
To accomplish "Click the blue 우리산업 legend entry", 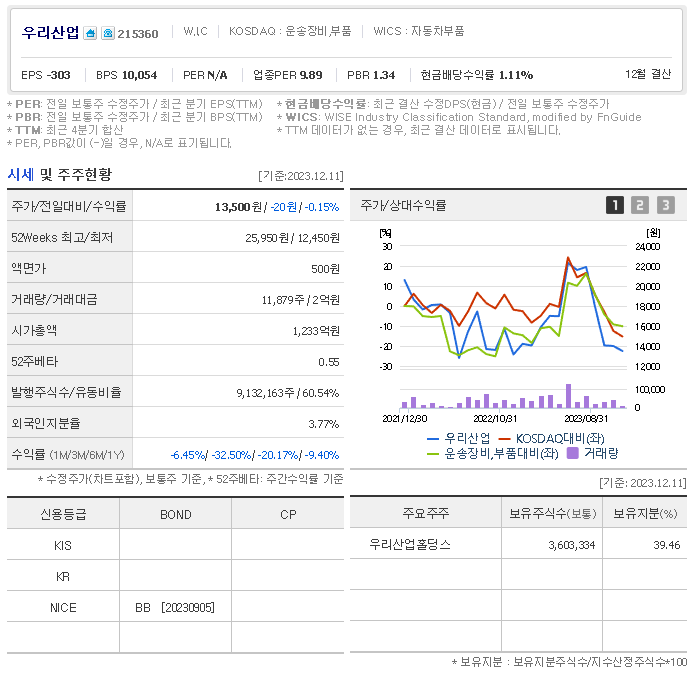I will [x=459, y=438].
